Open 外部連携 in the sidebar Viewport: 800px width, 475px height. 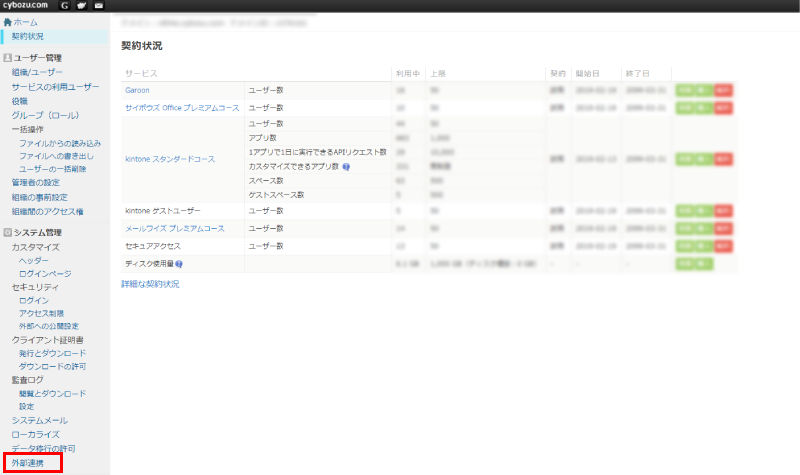[x=28, y=463]
